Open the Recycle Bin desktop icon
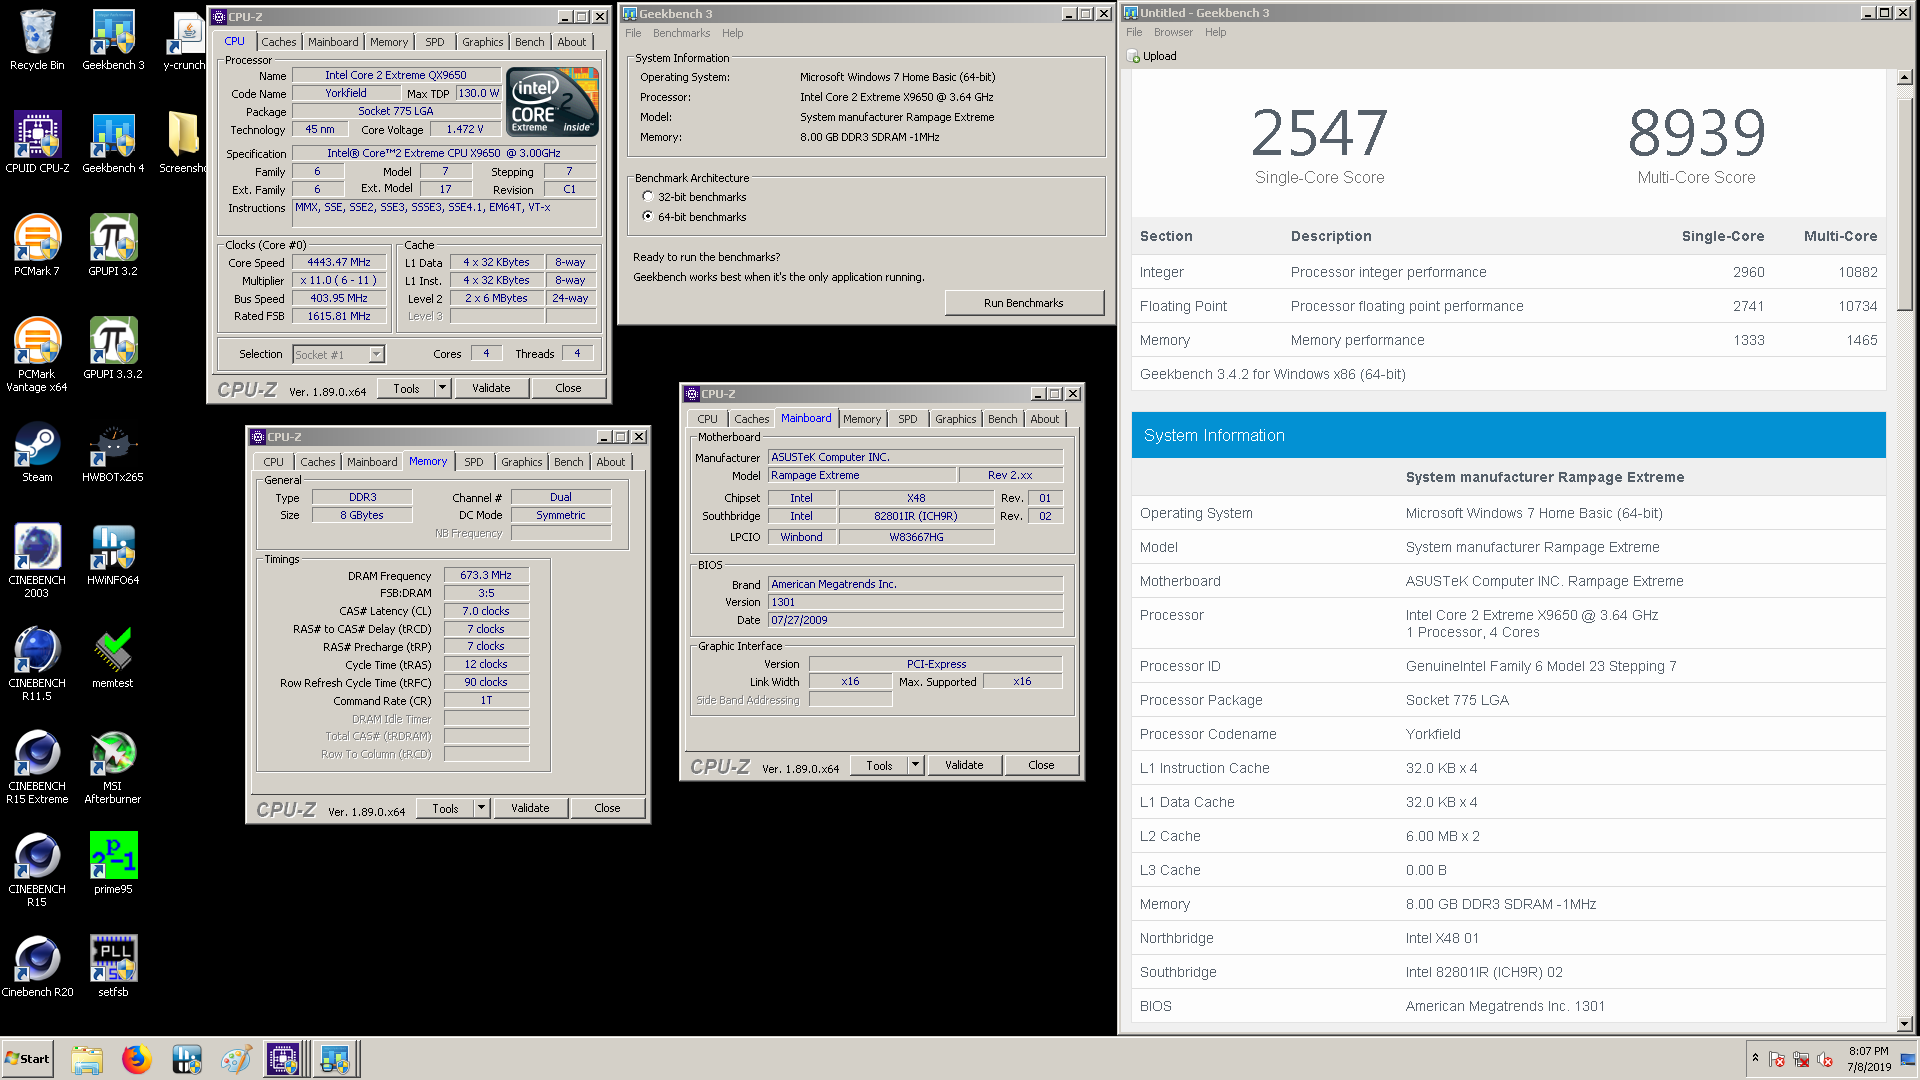This screenshot has height=1080, width=1920. coord(37,40)
